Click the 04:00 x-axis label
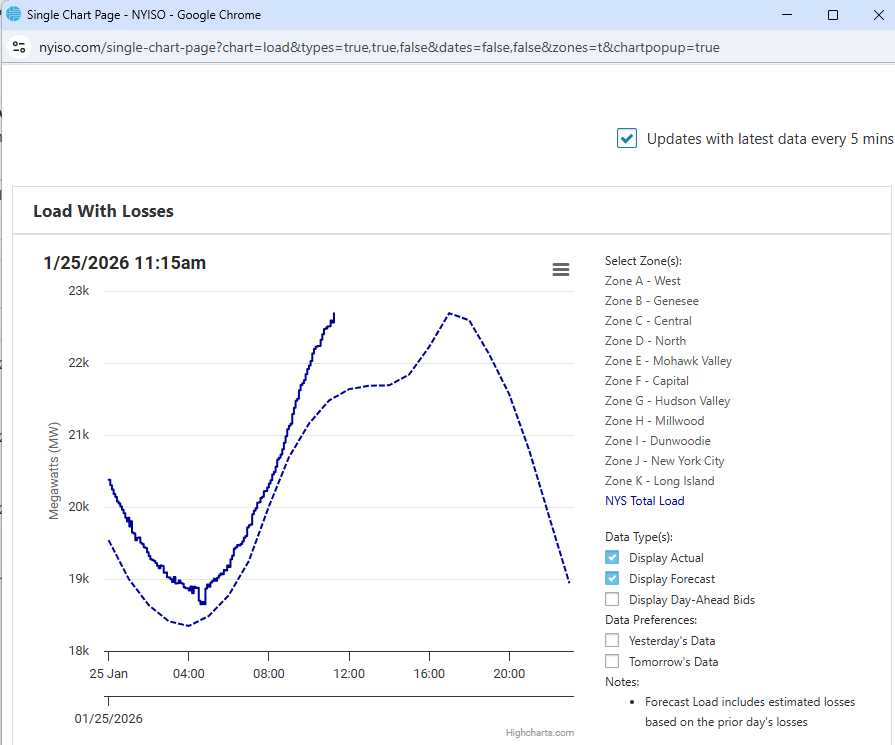Viewport: 895px width, 745px height. [x=188, y=674]
